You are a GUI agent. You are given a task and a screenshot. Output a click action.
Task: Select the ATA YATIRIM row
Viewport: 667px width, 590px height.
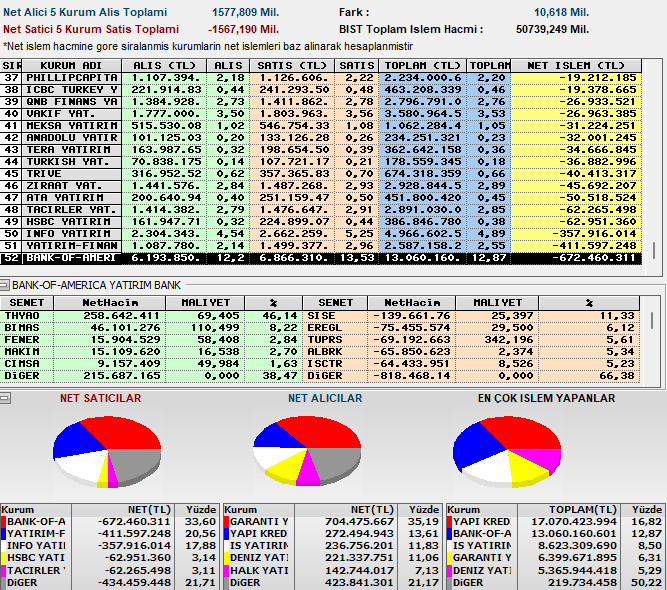(321, 198)
